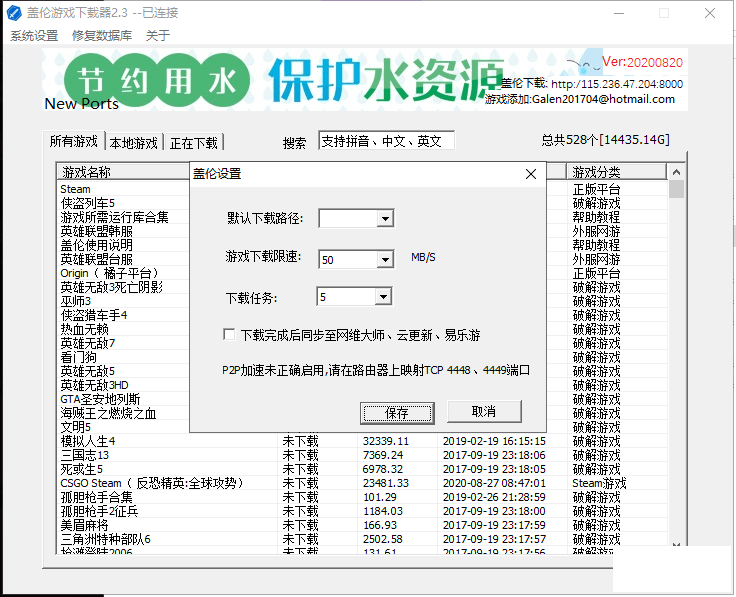Click the 游戏分类 column header
Viewport: 736px width, 597px height.
click(x=616, y=172)
